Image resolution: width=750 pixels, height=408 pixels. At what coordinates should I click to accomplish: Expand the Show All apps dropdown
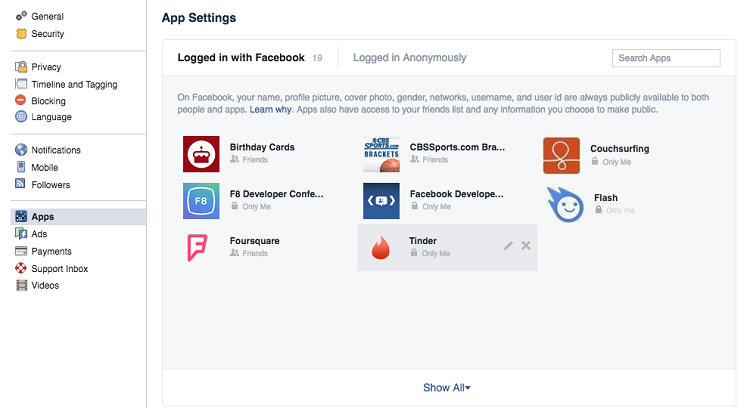point(447,387)
